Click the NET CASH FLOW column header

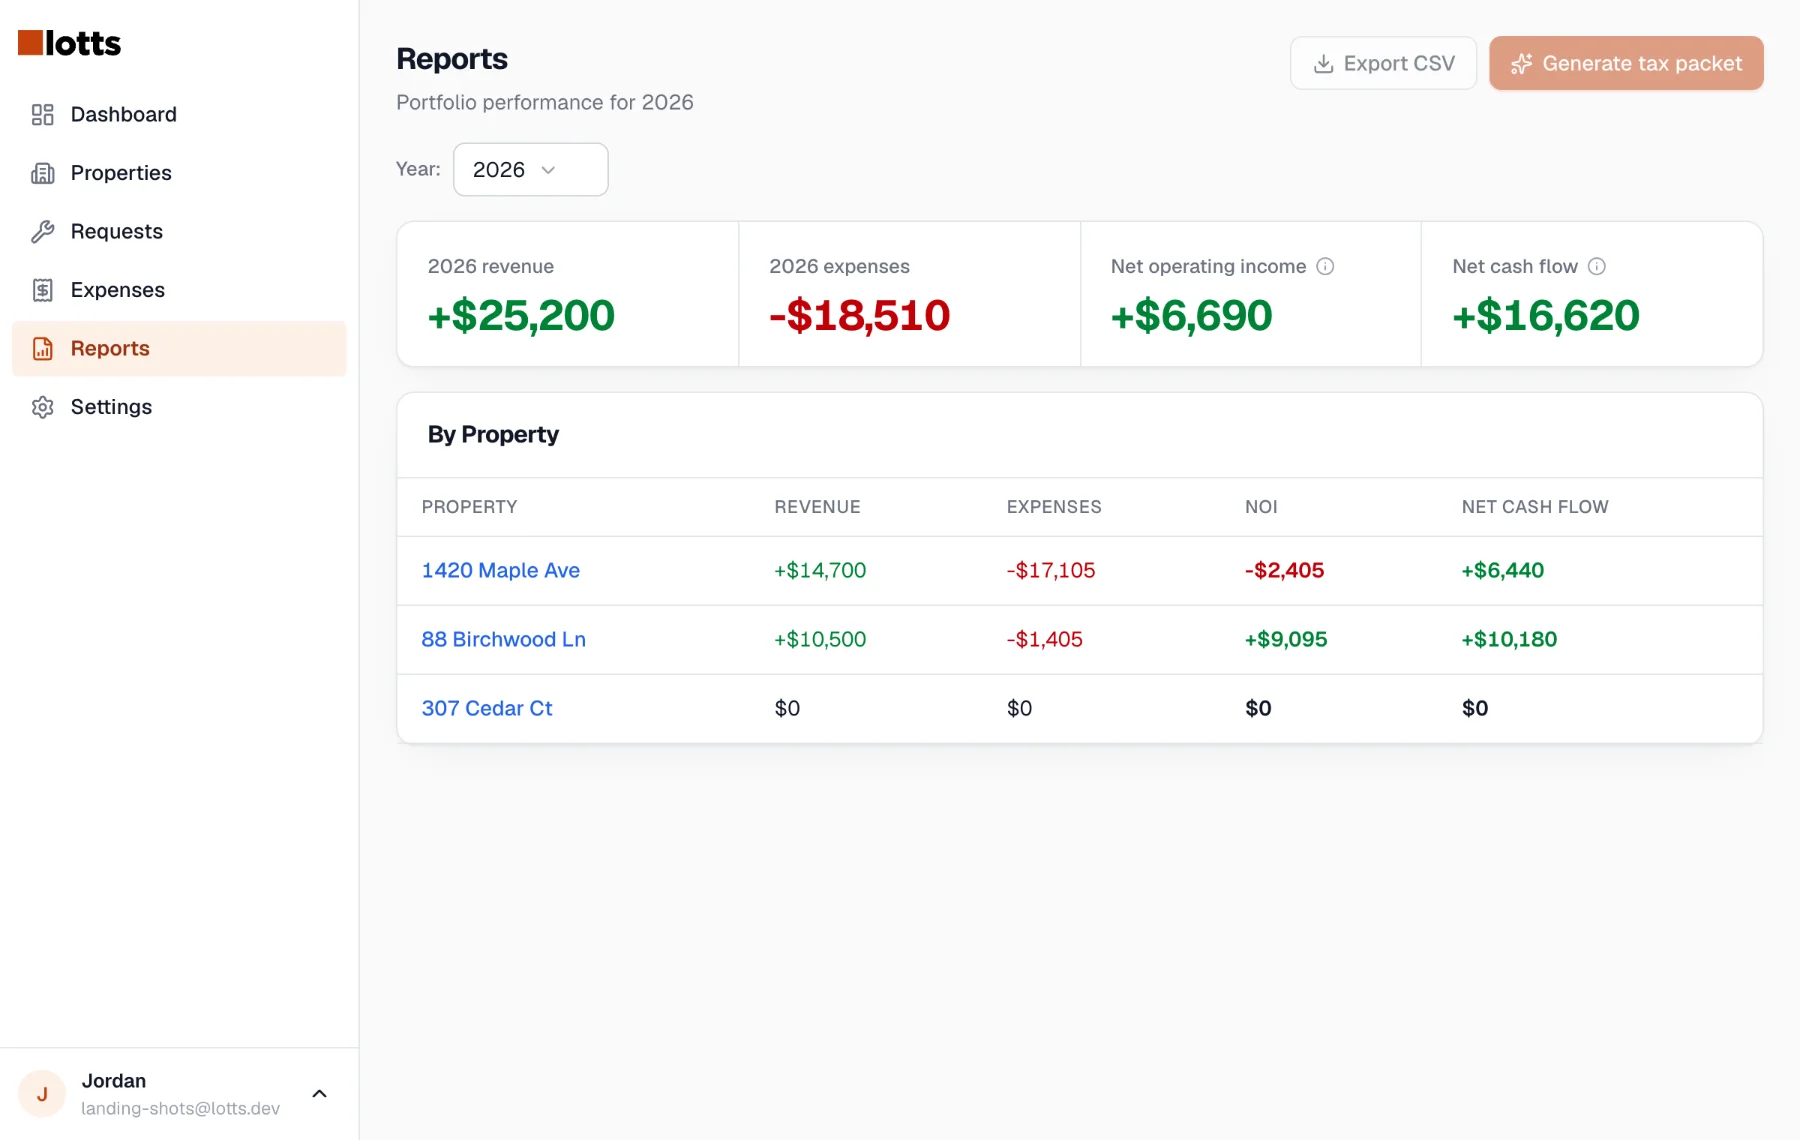pos(1535,507)
